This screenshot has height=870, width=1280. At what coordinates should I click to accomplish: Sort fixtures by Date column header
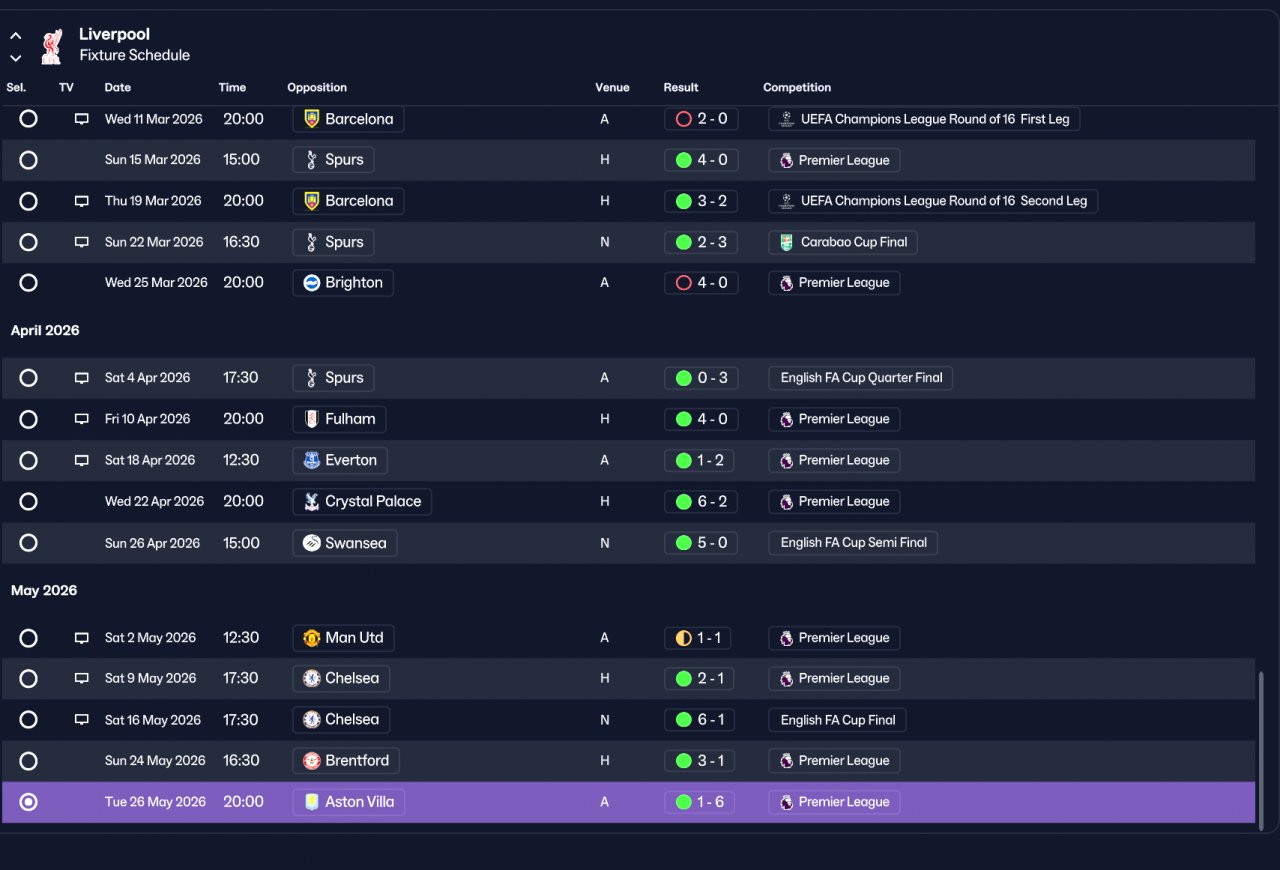pos(118,88)
